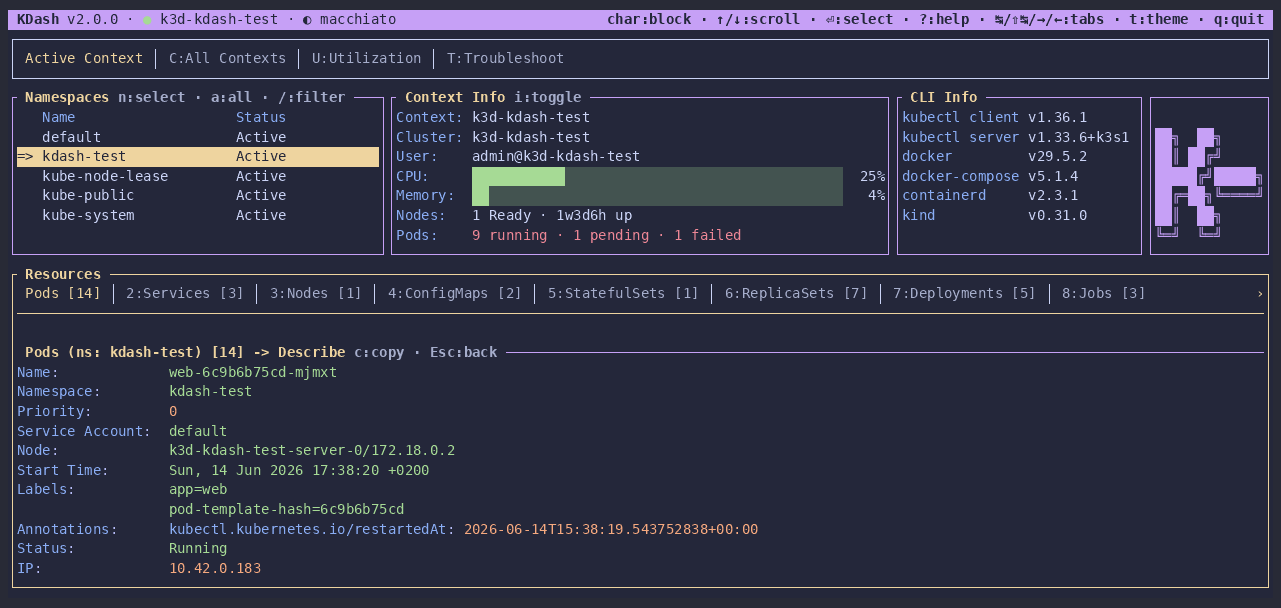Image resolution: width=1281 pixels, height=608 pixels.
Task: Click the kubectl client v1.36.1 entry
Action: (995, 117)
